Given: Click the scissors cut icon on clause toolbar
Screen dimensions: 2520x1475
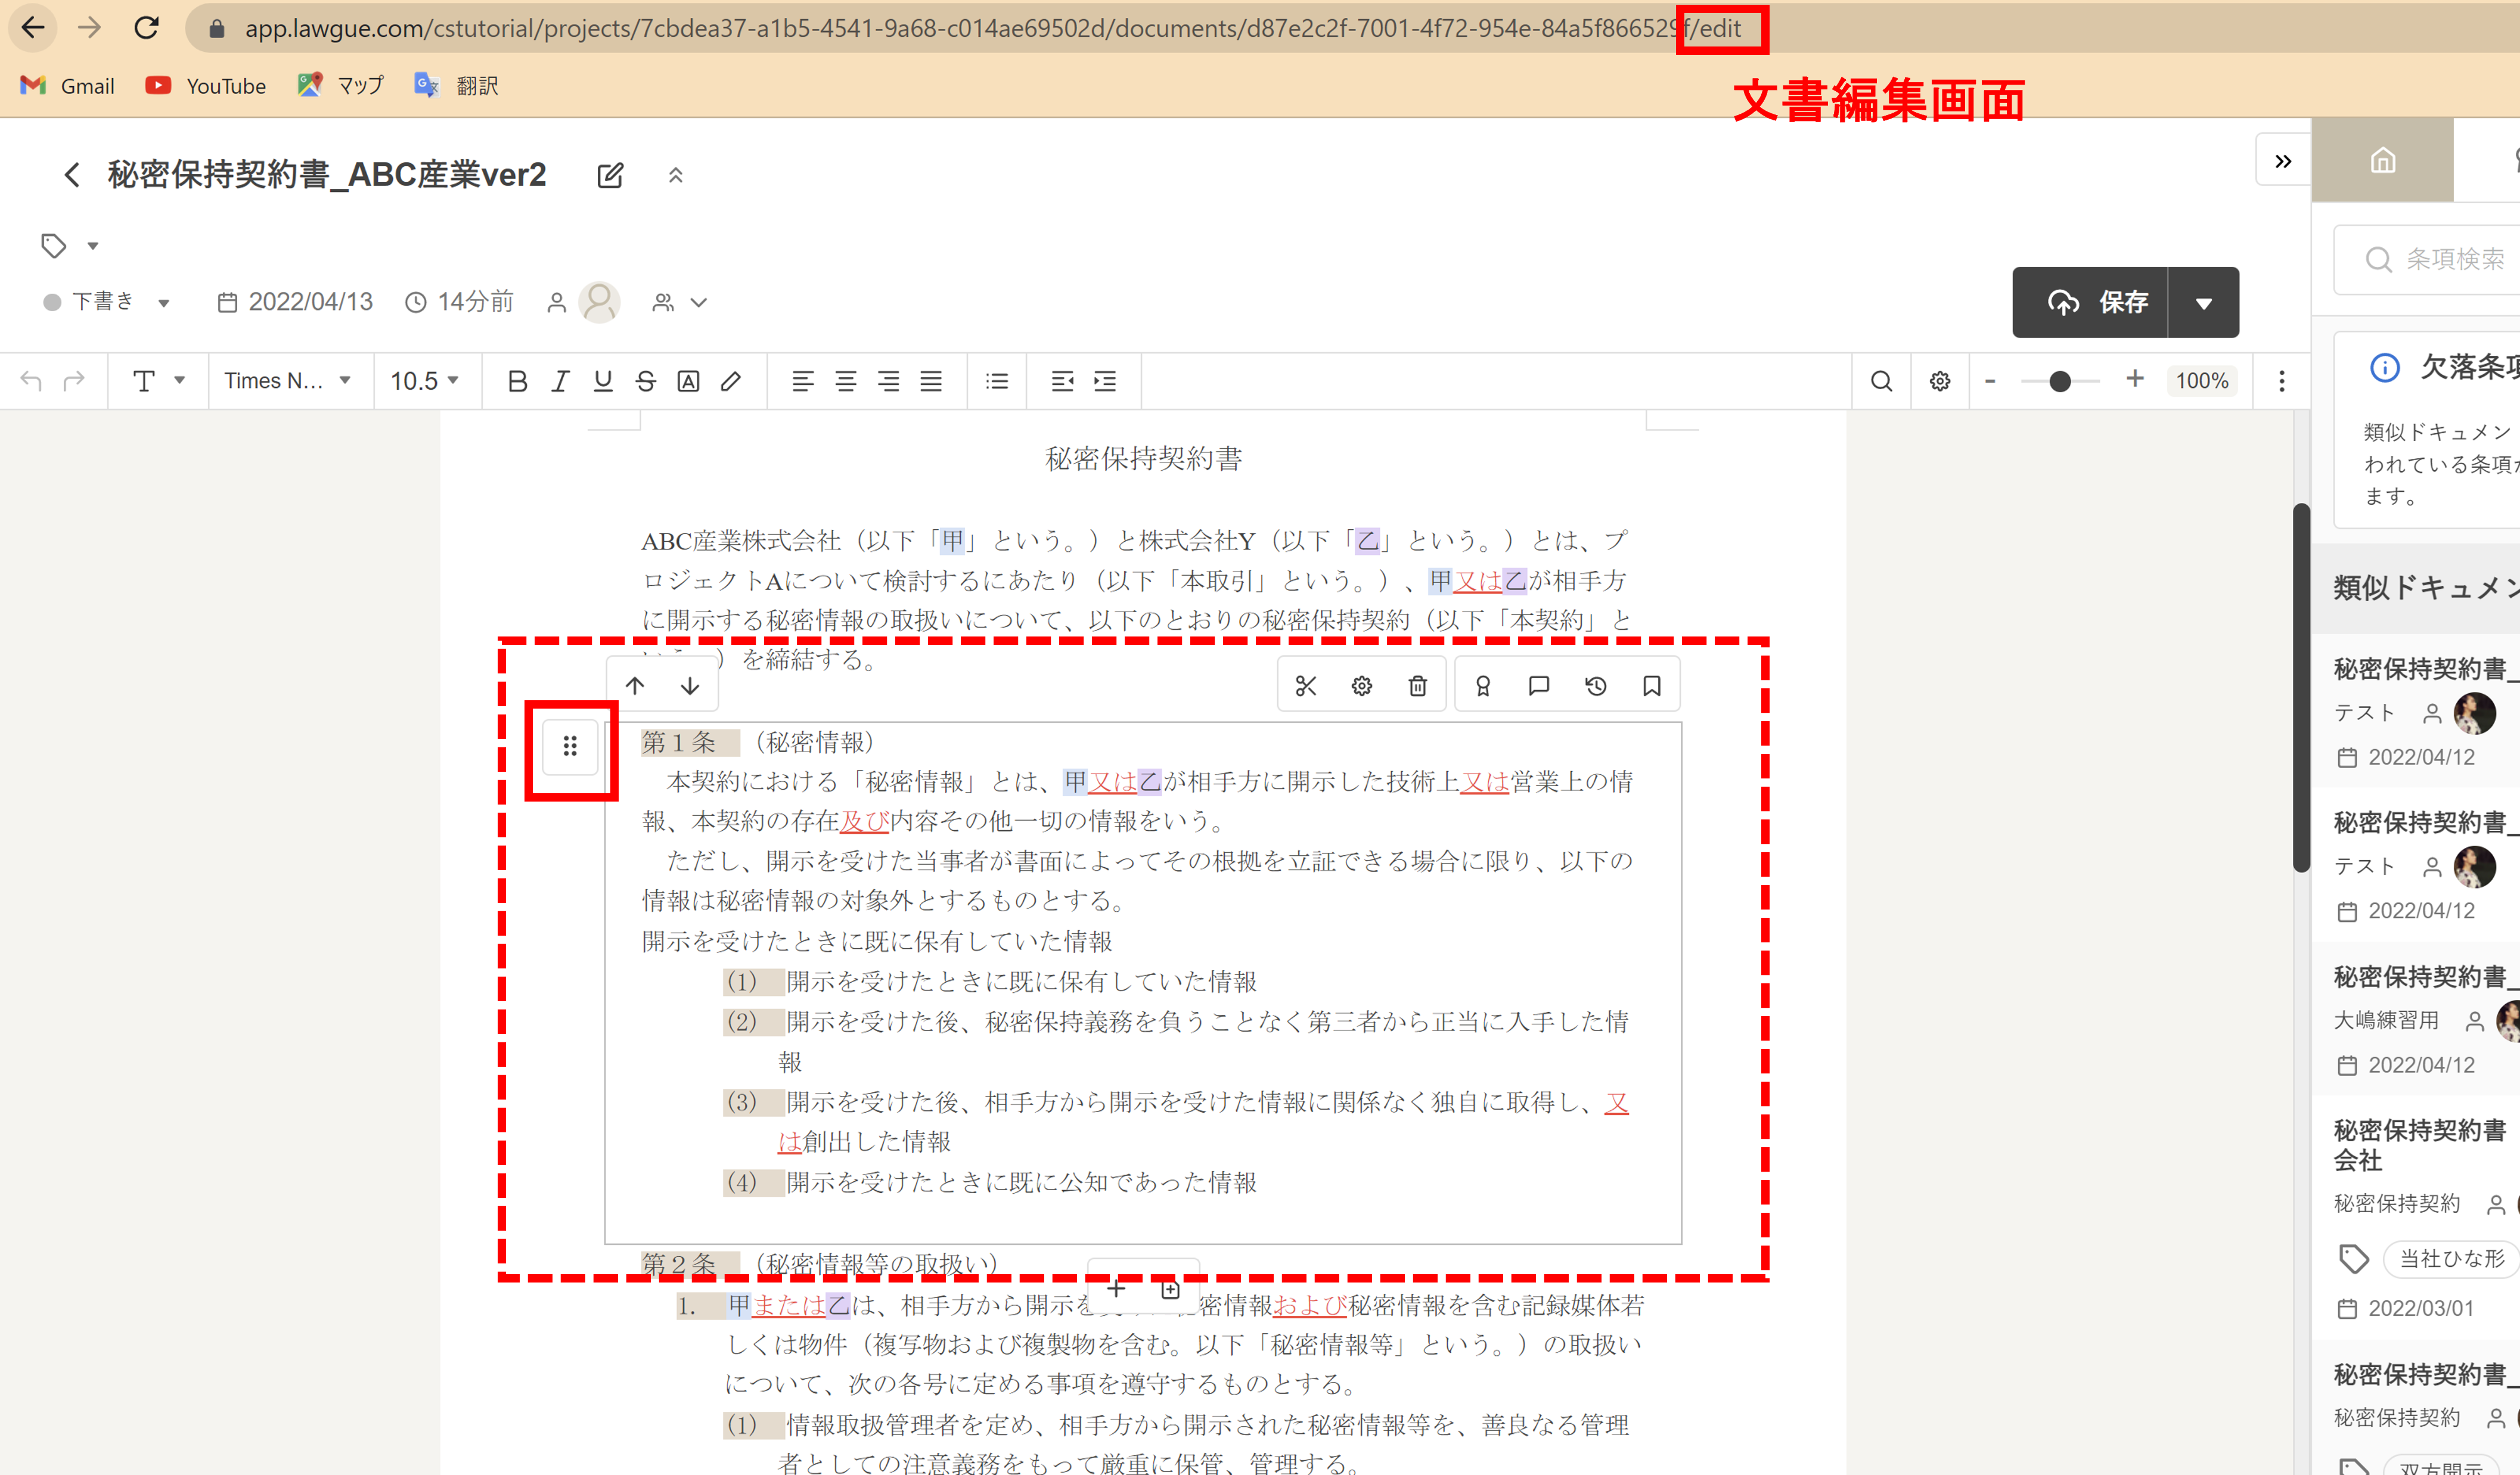Looking at the screenshot, I should click(x=1305, y=686).
